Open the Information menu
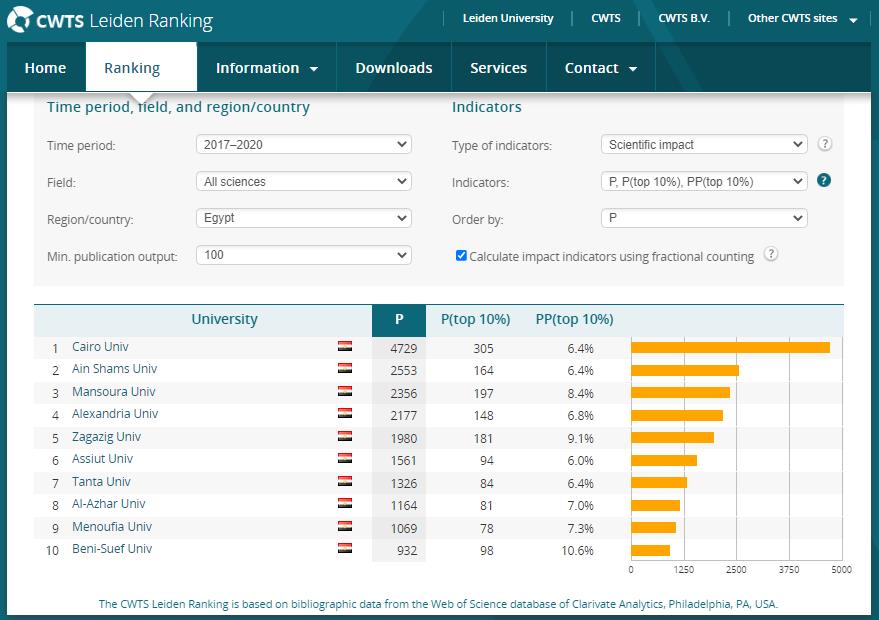The width and height of the screenshot is (879, 620). point(266,68)
